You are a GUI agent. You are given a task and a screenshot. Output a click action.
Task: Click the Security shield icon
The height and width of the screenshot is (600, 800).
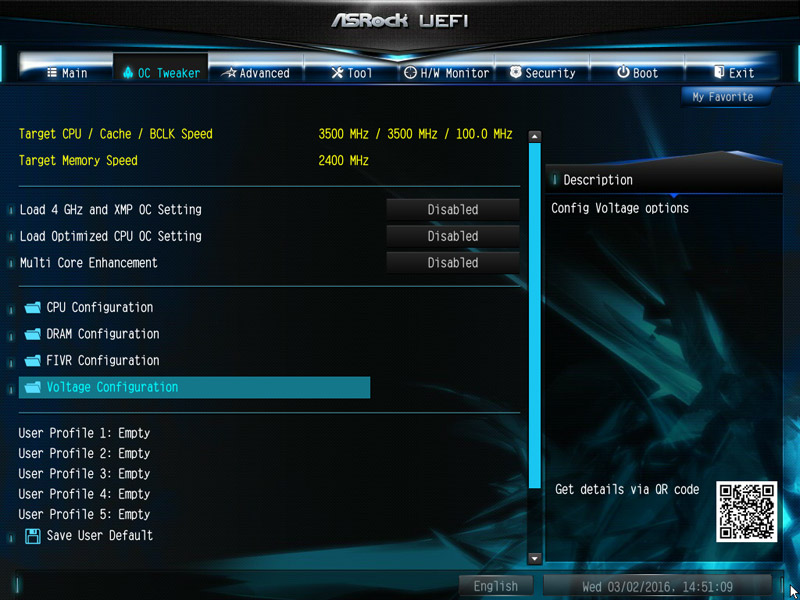(x=516, y=72)
